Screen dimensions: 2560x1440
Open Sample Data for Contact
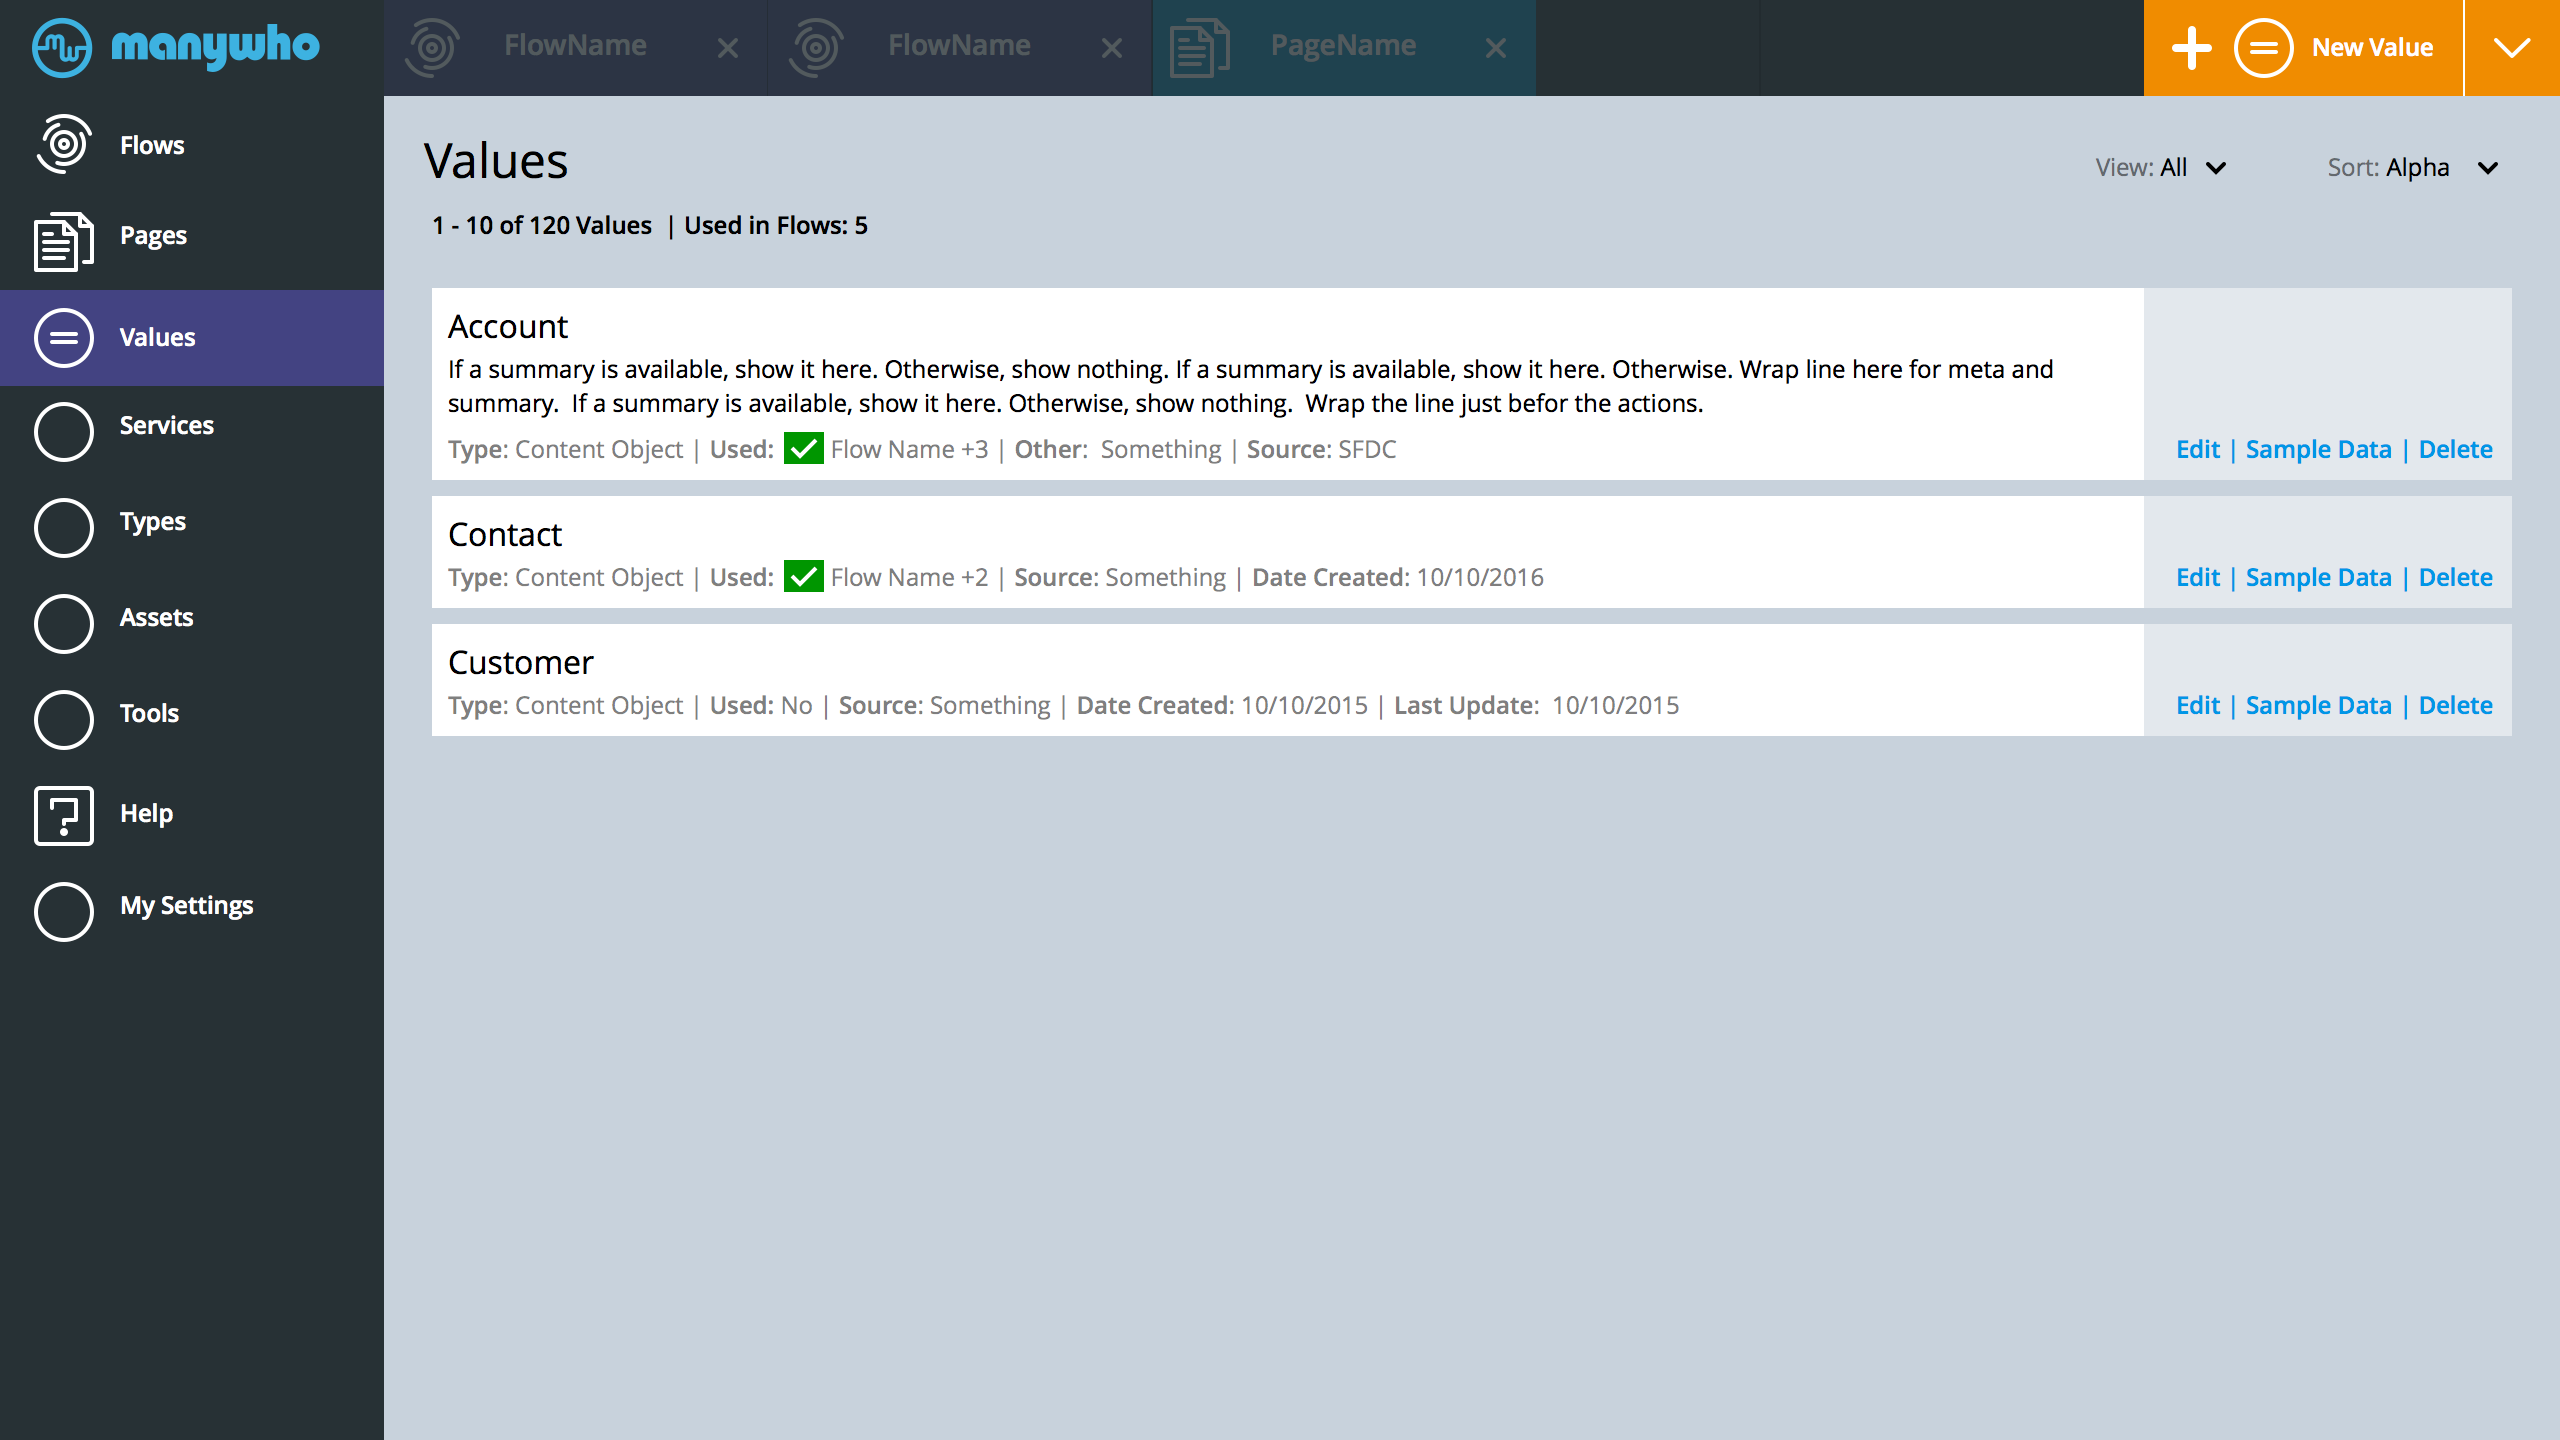point(2318,577)
